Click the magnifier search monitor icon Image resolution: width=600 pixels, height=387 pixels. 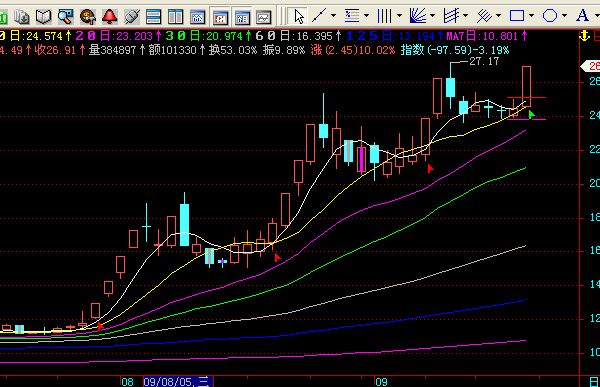[x=65, y=16]
